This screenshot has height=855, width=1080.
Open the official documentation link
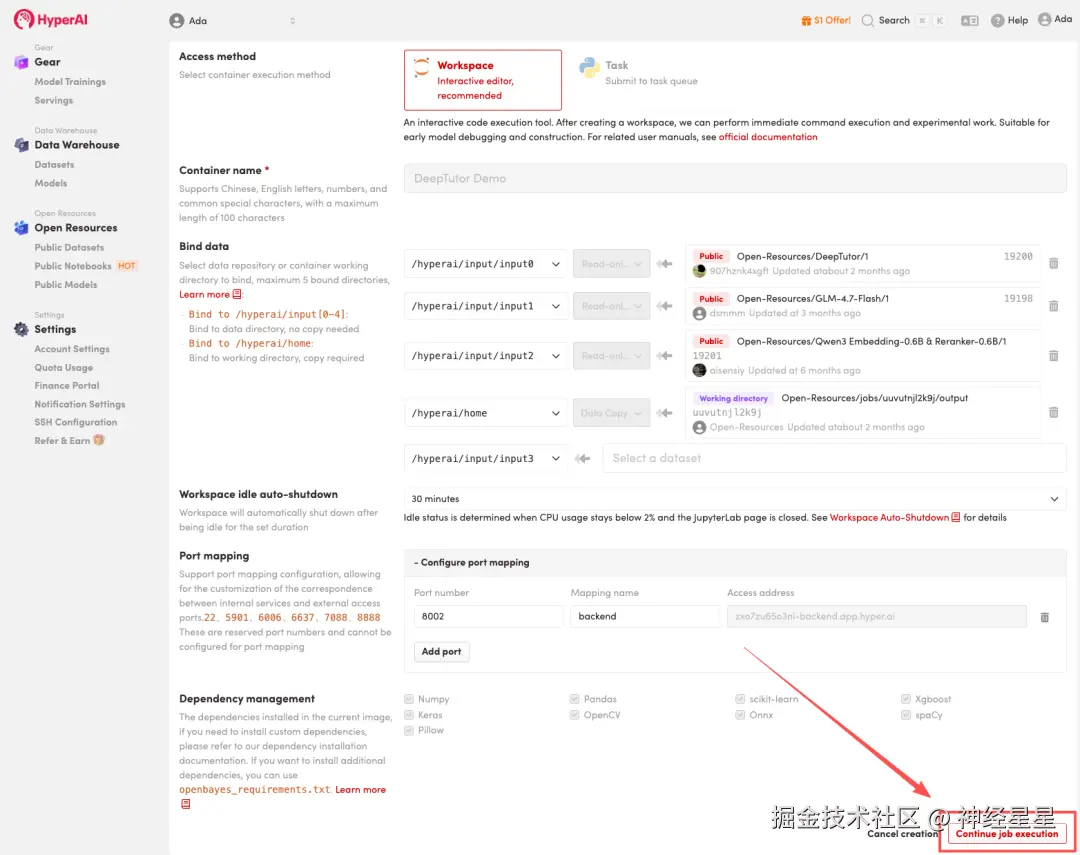tap(768, 137)
